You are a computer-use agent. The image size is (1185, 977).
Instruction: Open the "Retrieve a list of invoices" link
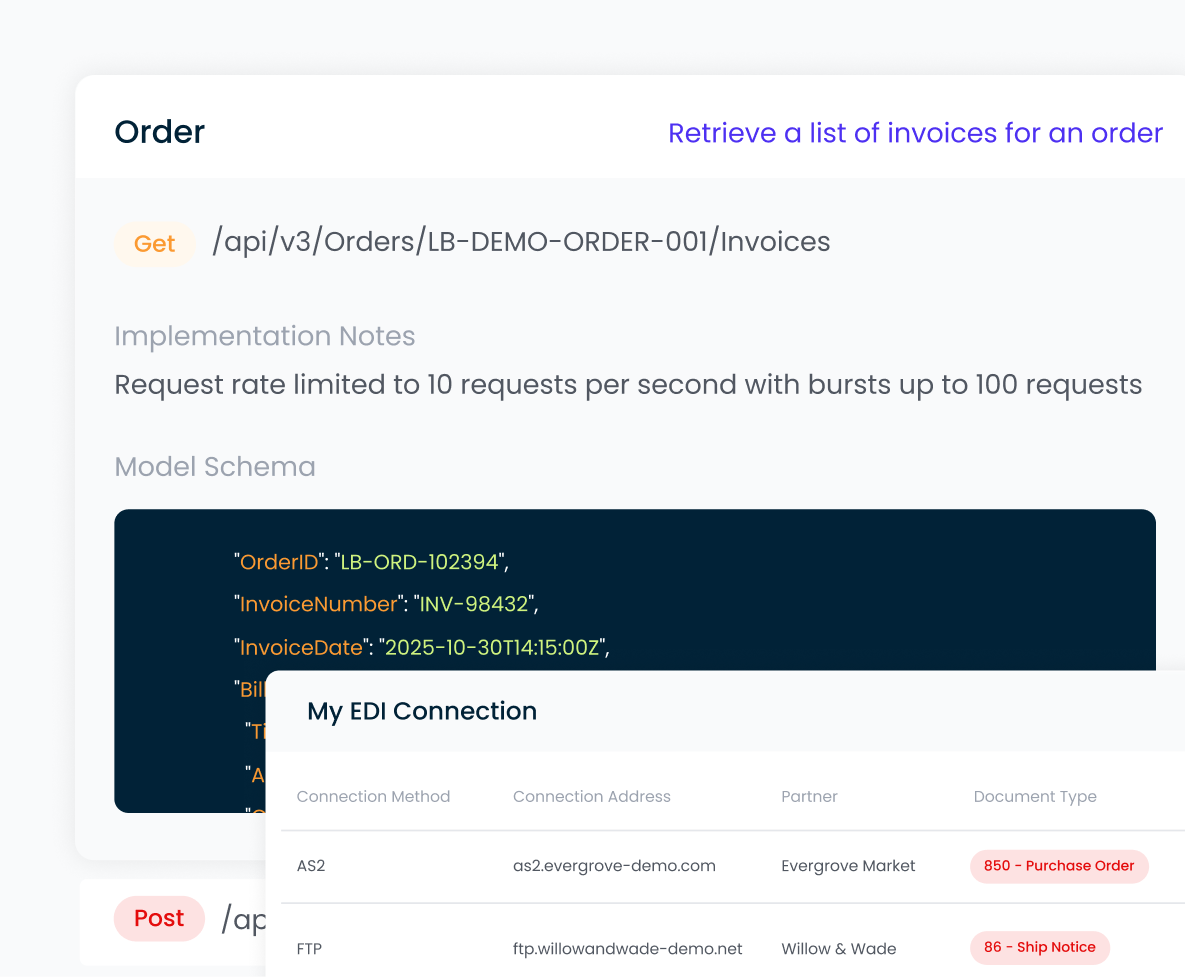point(915,133)
